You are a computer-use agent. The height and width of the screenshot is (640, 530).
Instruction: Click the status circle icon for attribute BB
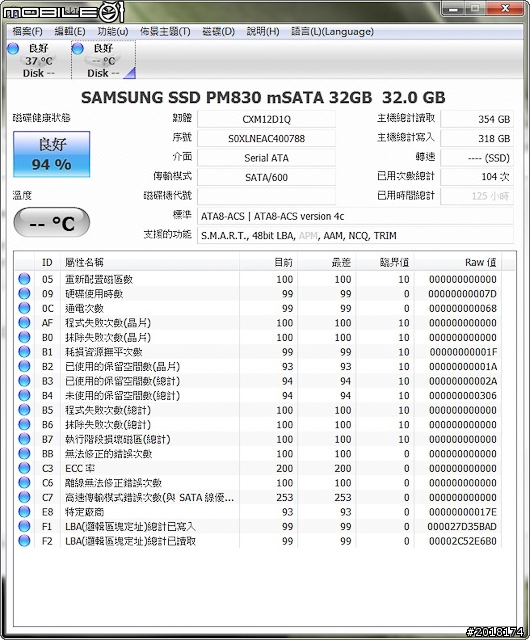click(x=24, y=453)
